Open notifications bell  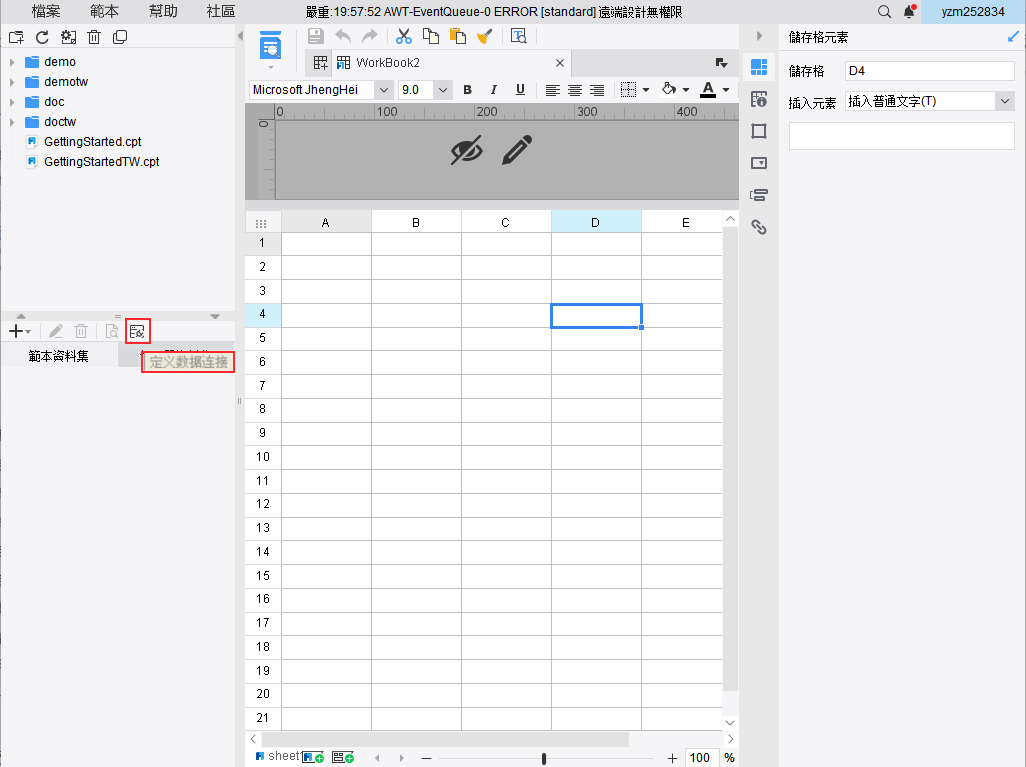[910, 12]
